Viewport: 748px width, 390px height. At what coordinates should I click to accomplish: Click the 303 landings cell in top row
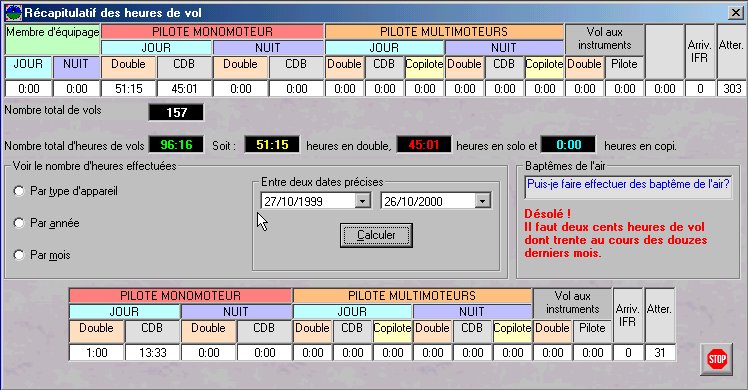click(x=731, y=89)
